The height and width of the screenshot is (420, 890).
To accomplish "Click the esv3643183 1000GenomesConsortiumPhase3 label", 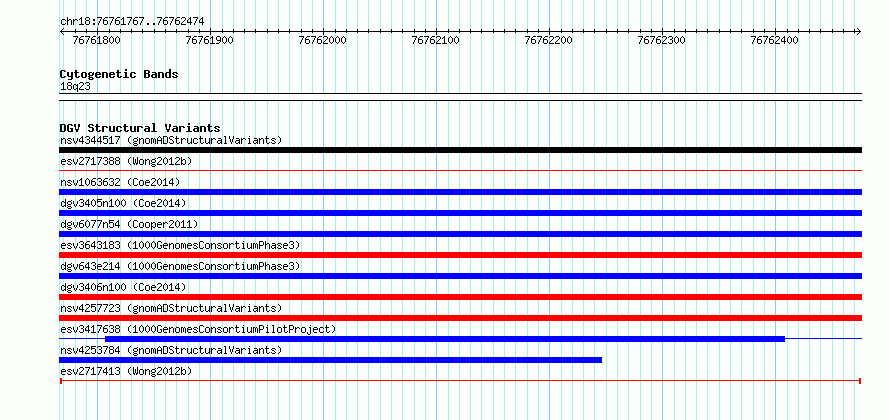I will (x=180, y=245).
